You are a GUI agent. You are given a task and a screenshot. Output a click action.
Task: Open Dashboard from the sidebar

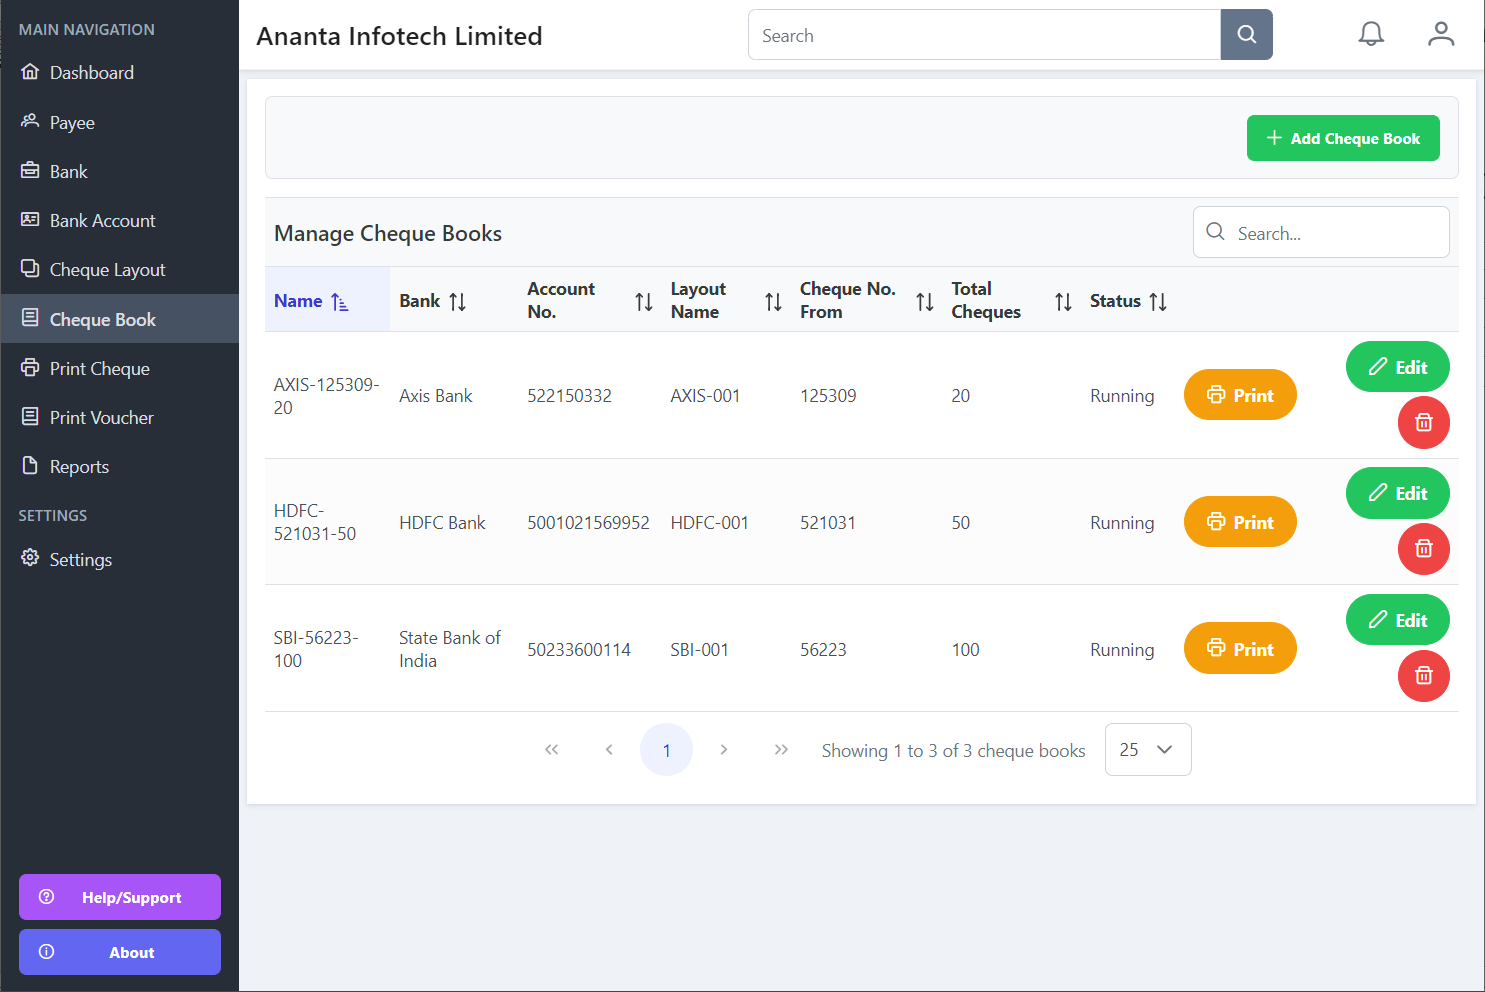120,73
